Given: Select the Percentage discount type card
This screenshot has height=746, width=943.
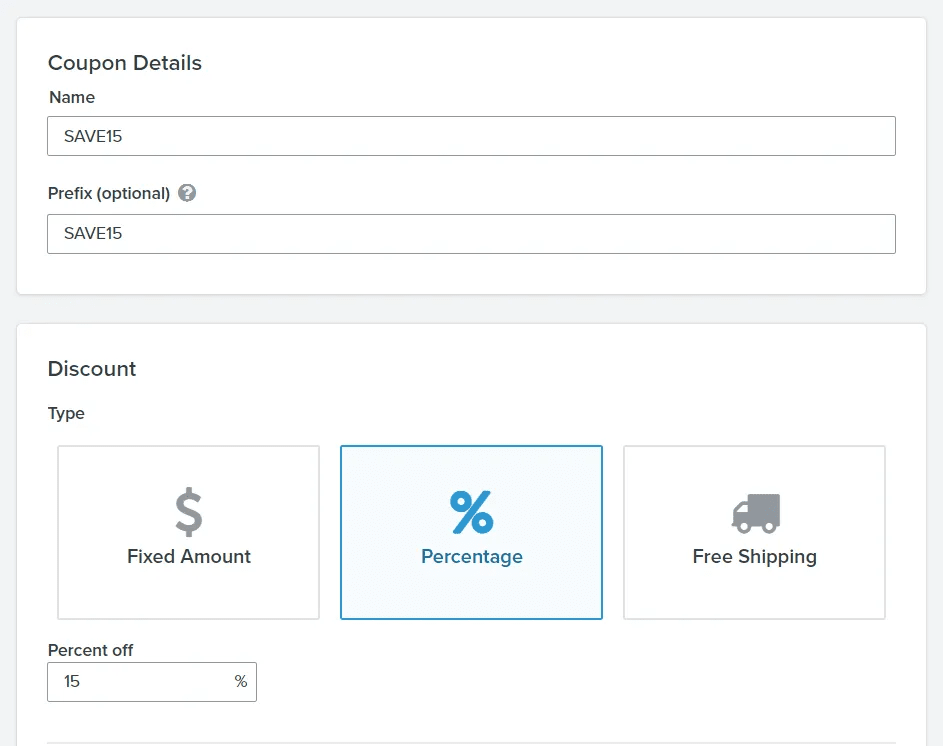Looking at the screenshot, I should point(472,532).
